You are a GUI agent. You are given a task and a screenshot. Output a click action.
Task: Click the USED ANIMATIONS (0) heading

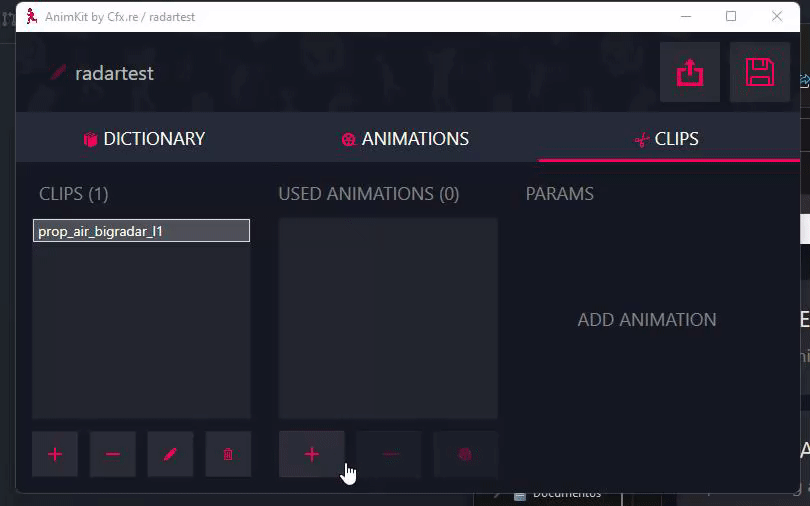[369, 194]
